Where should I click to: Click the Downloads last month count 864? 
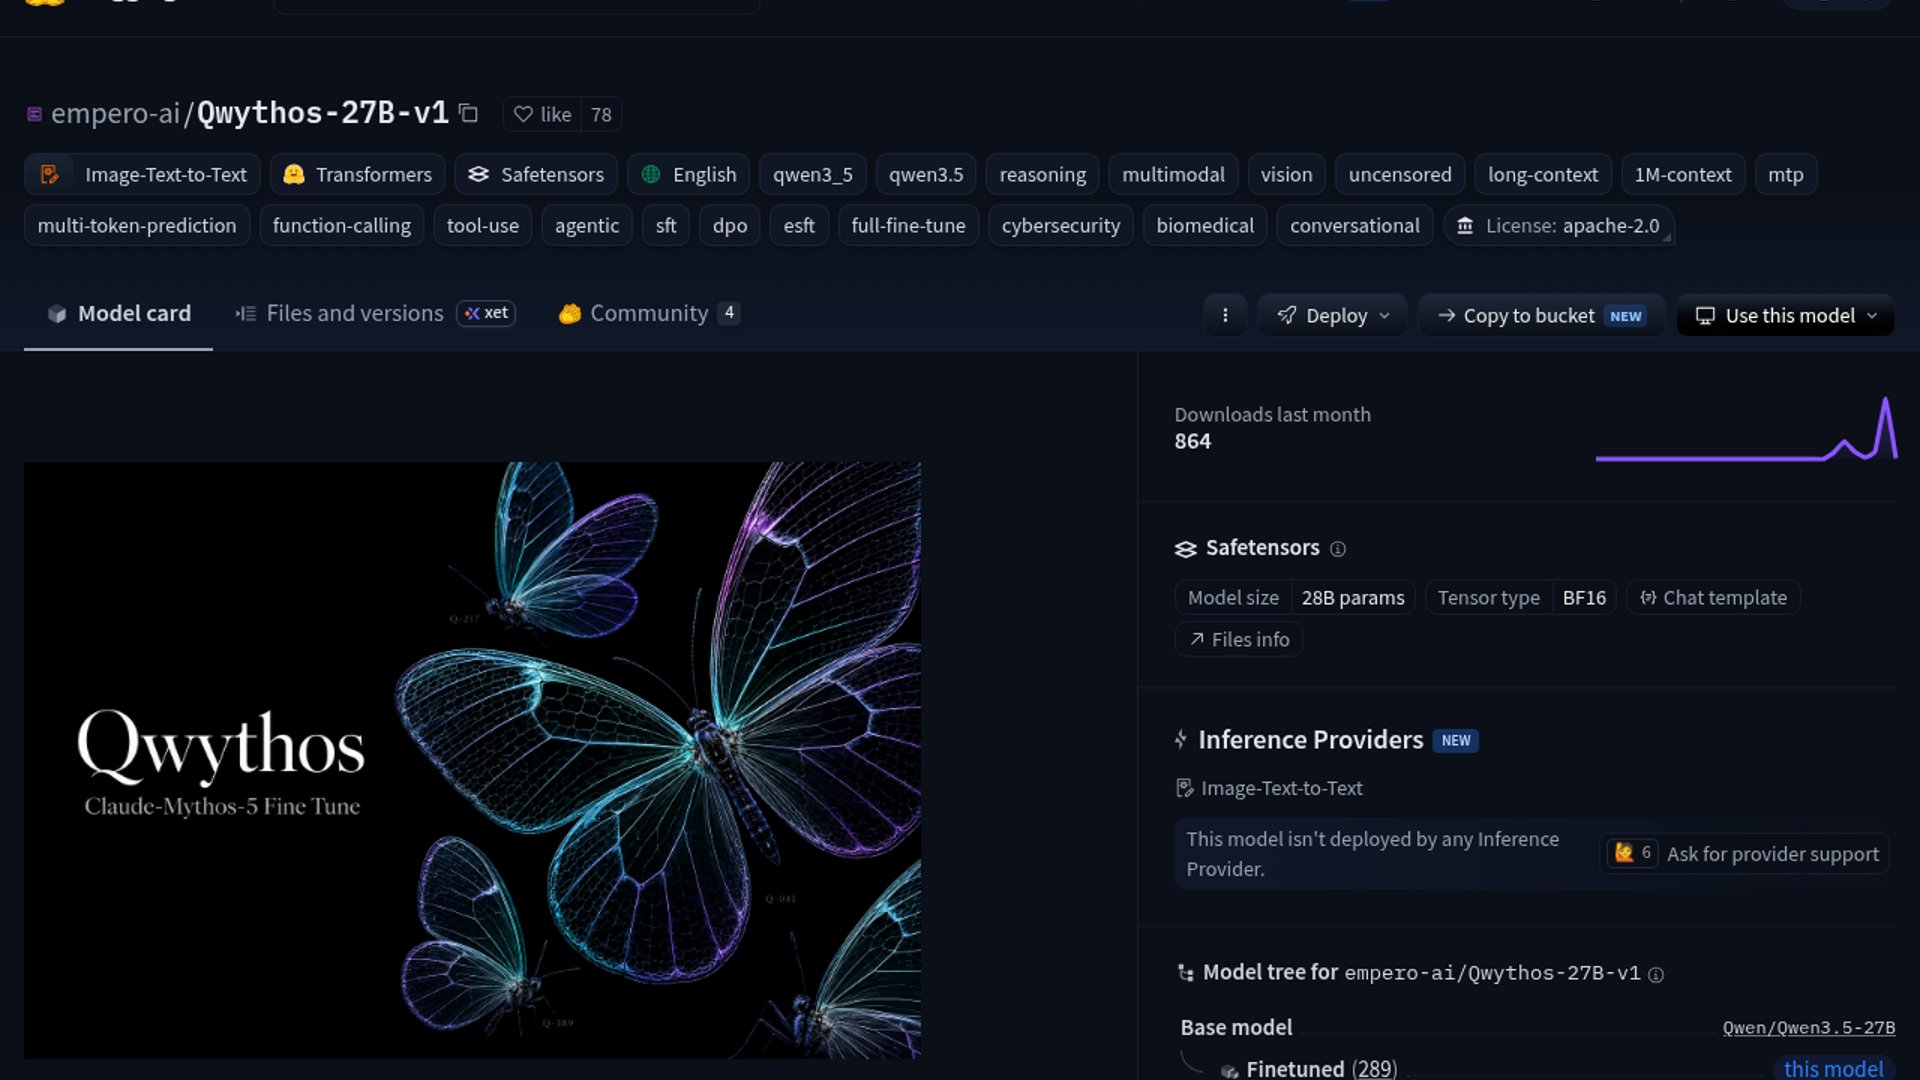click(x=1192, y=442)
